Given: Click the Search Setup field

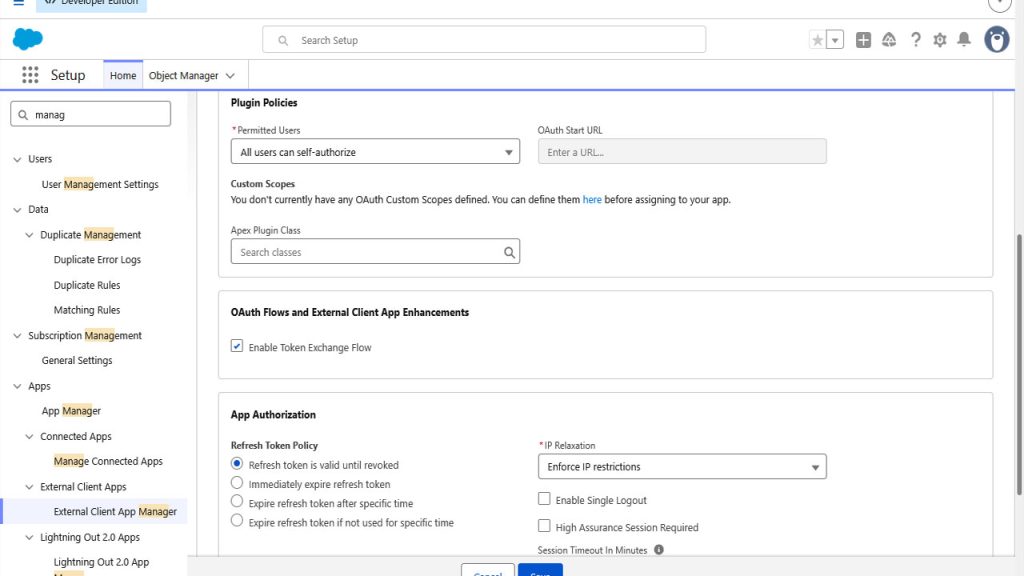Looking at the screenshot, I should [x=484, y=40].
